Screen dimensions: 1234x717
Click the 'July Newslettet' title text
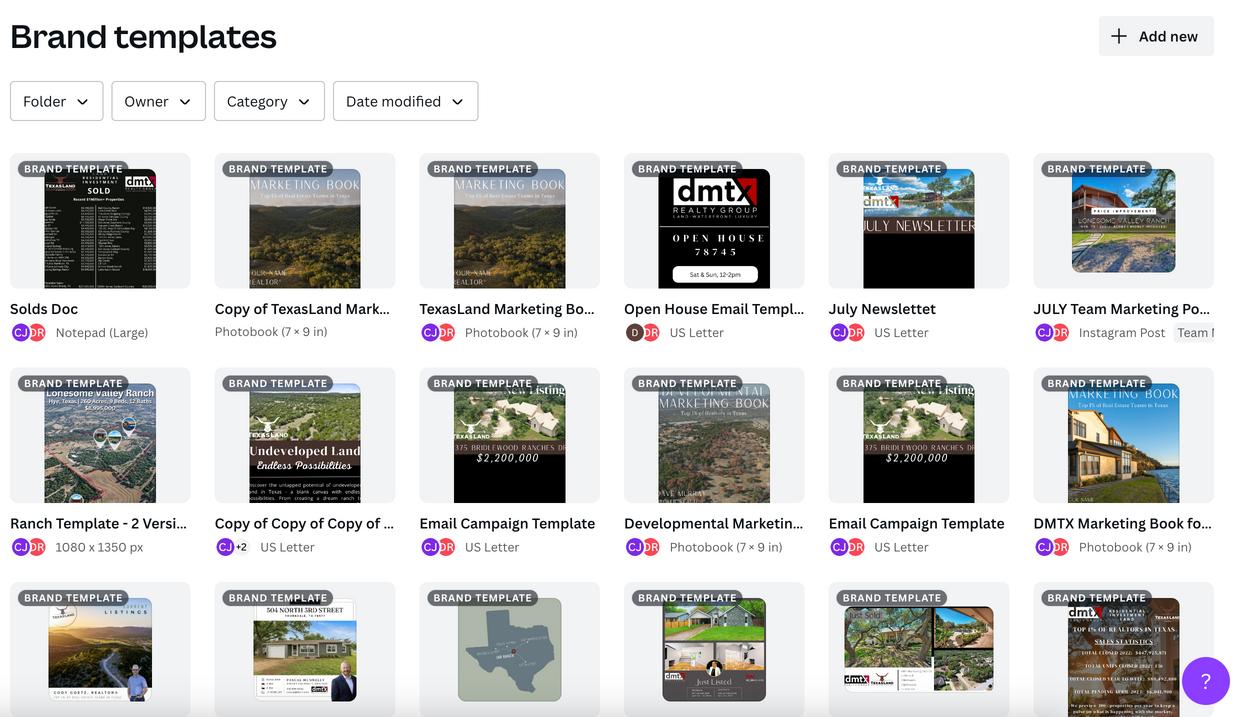pyautogui.click(x=883, y=309)
